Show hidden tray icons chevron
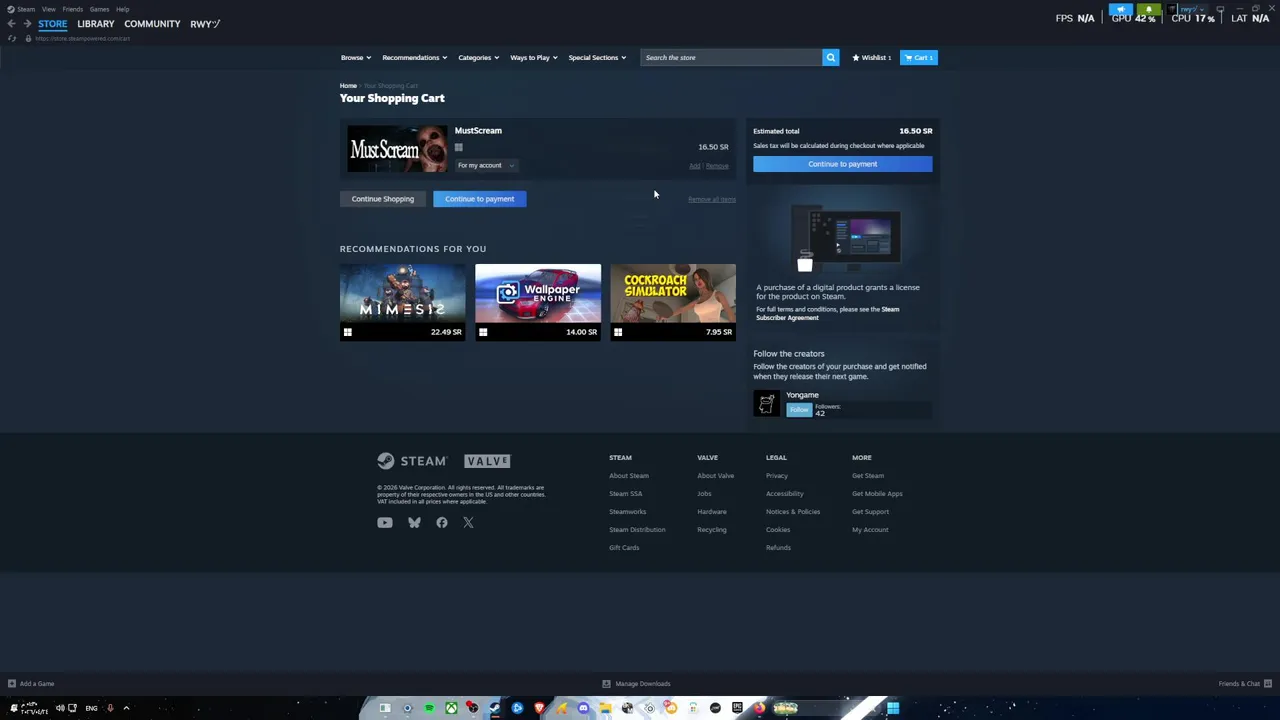Screen dimensions: 1280x720 [126, 708]
